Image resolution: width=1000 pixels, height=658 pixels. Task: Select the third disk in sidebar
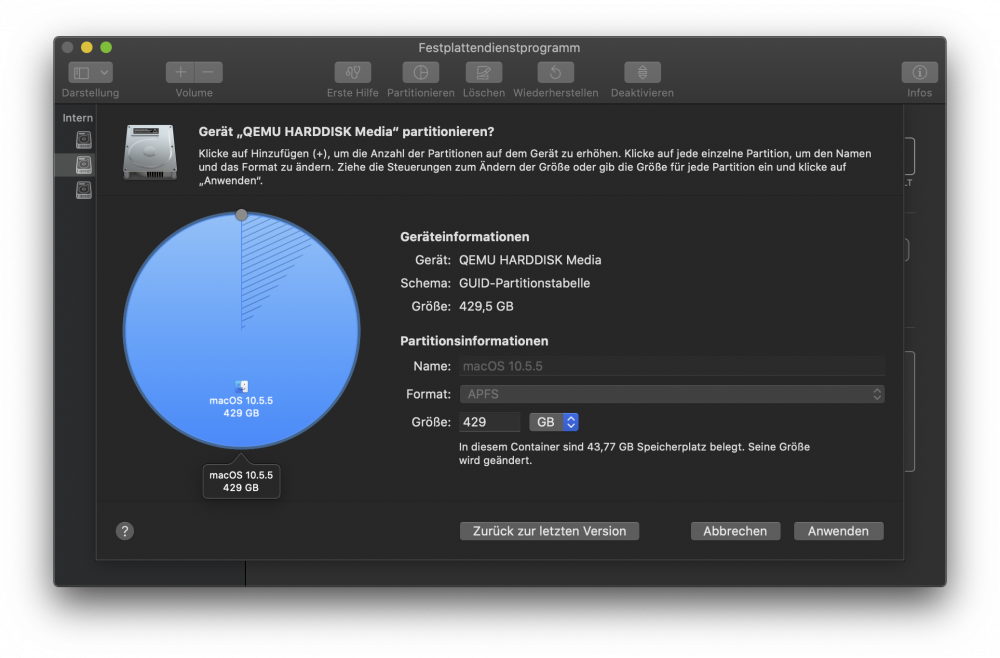84,189
